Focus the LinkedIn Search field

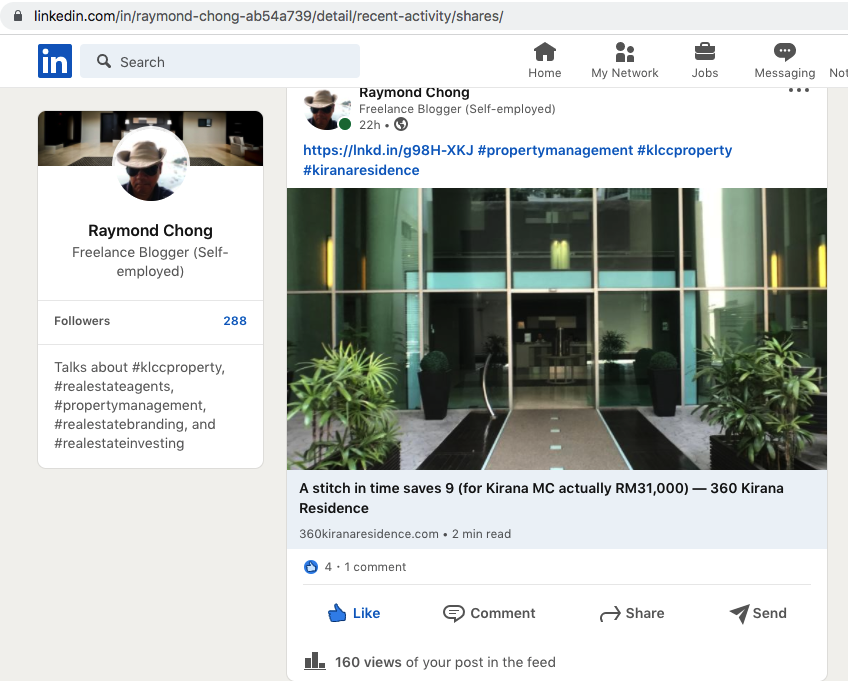220,61
